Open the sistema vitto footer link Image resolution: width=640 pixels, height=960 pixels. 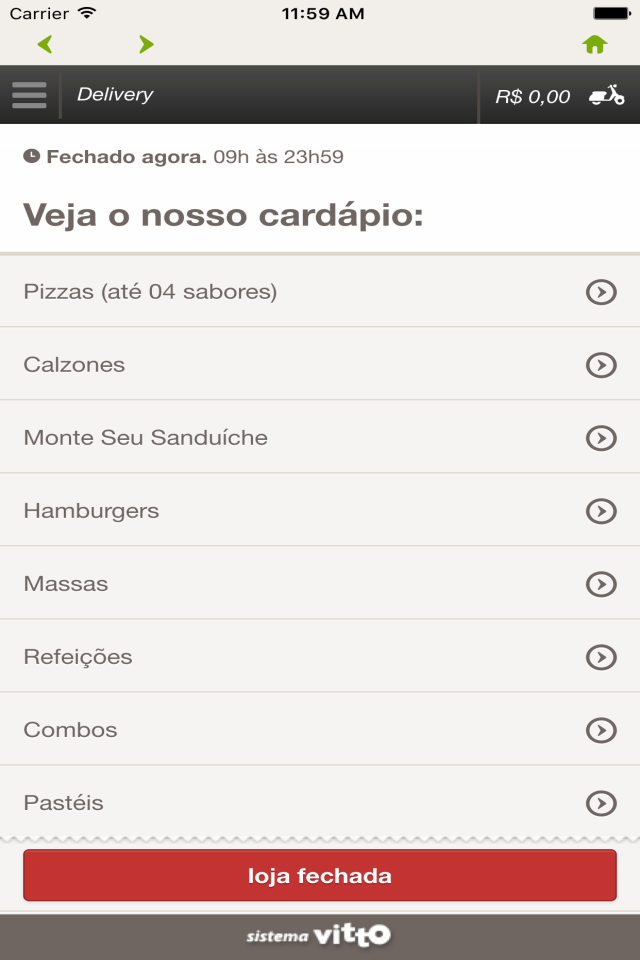pos(318,935)
